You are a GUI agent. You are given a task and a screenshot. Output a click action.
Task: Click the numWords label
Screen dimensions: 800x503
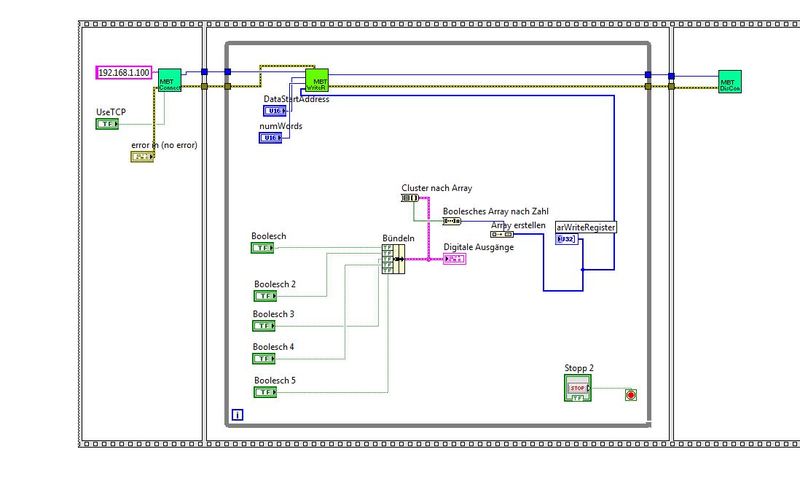pyautogui.click(x=281, y=126)
